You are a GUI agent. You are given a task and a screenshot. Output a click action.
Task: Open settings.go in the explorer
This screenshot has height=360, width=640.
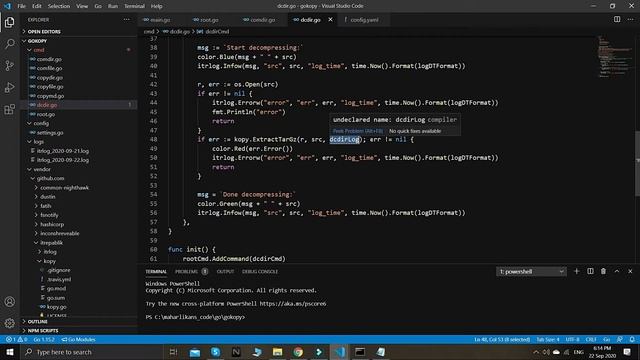coord(50,132)
